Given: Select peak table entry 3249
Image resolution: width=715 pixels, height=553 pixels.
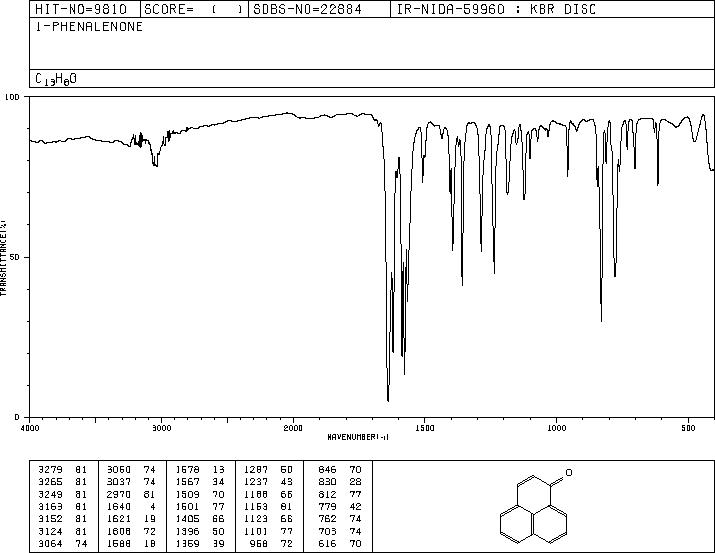Looking at the screenshot, I should coord(51,494).
